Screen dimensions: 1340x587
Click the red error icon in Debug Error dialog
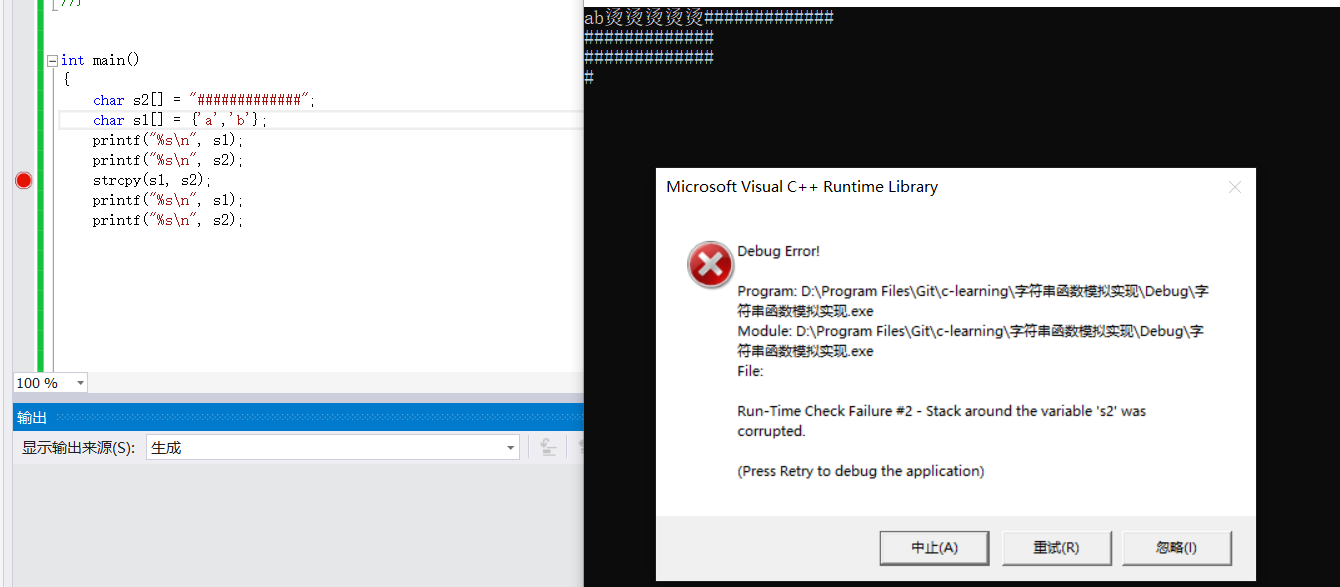[710, 265]
